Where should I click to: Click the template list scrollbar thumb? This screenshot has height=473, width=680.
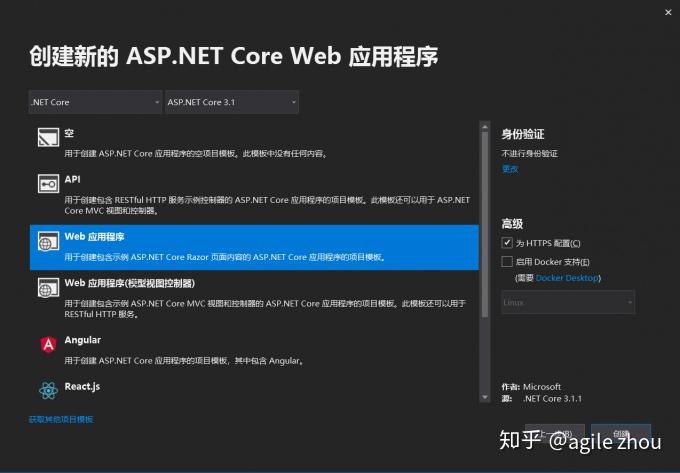coord(485,224)
